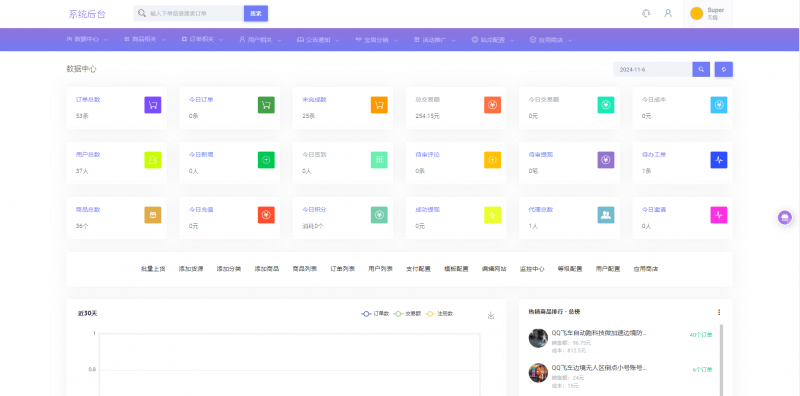Click the headset support icon in header
Image resolution: width=800 pixels, height=396 pixels.
(646, 13)
